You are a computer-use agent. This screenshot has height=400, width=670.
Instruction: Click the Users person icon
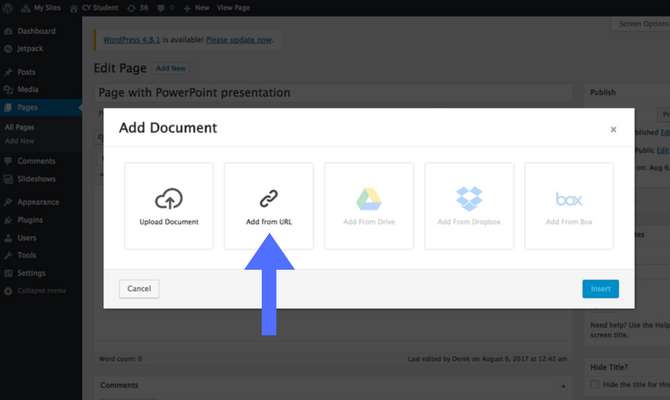click(x=8, y=238)
